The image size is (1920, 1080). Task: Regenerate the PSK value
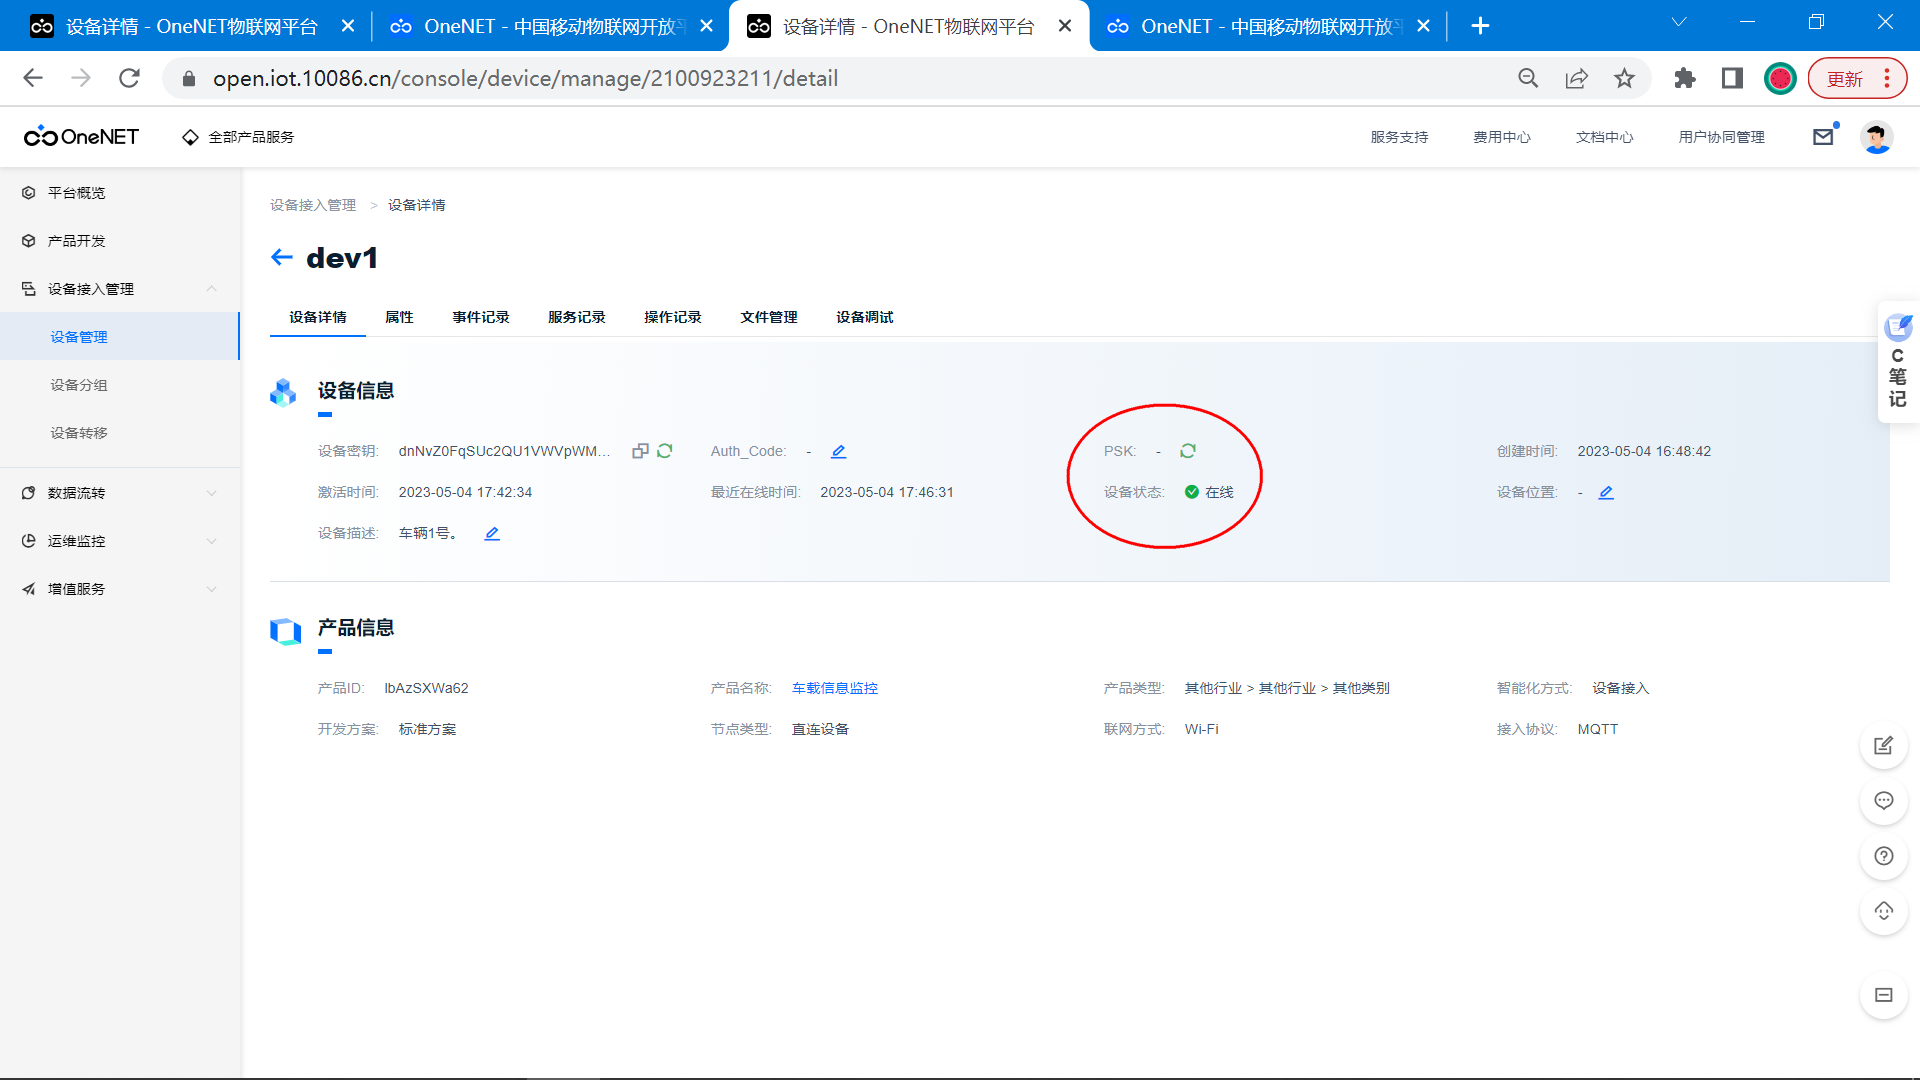click(1188, 451)
